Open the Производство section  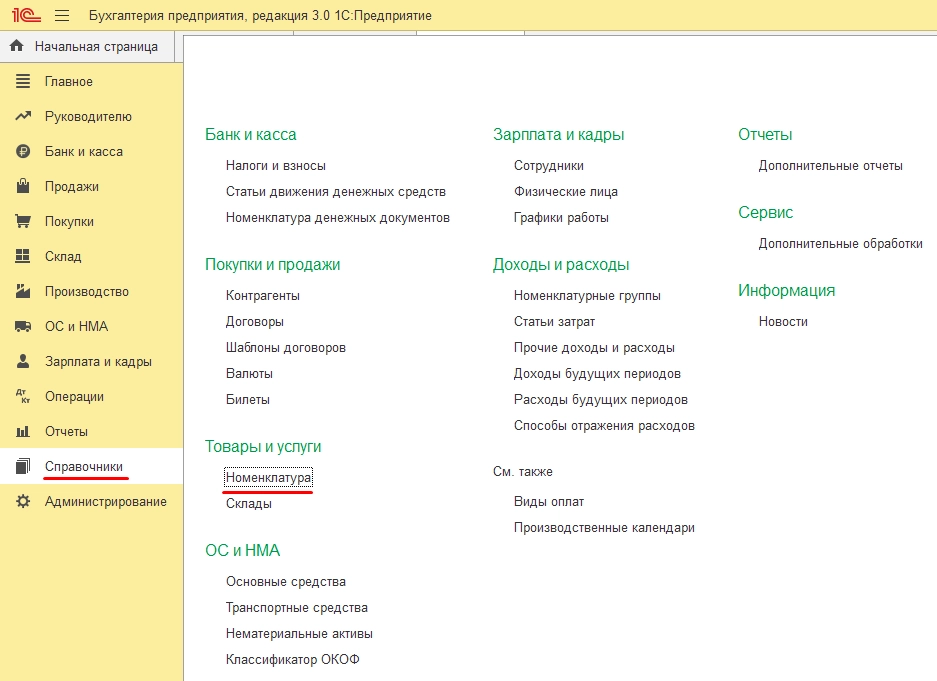point(87,292)
